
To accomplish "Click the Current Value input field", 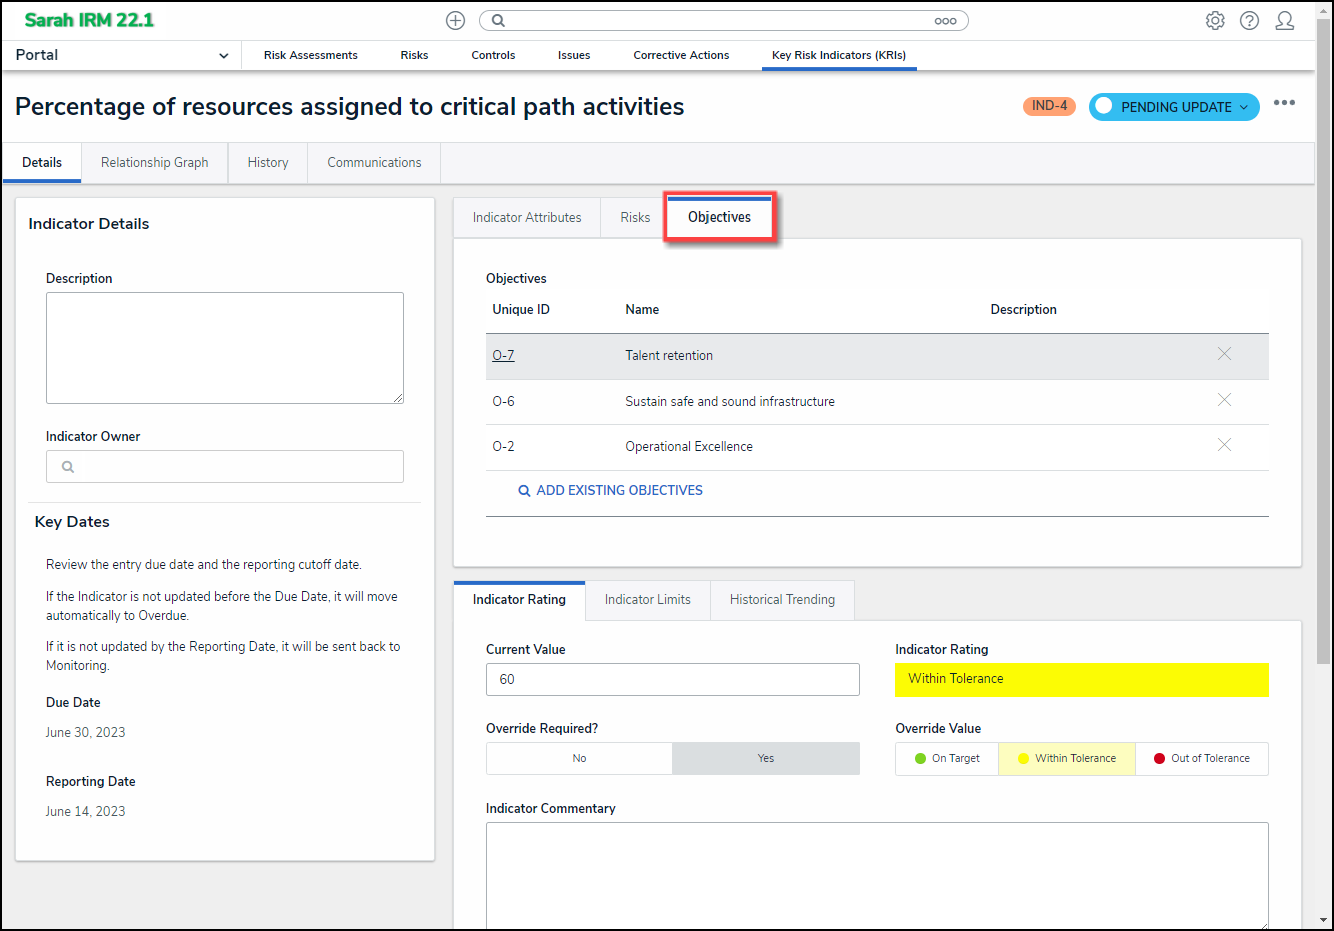I will [672, 679].
